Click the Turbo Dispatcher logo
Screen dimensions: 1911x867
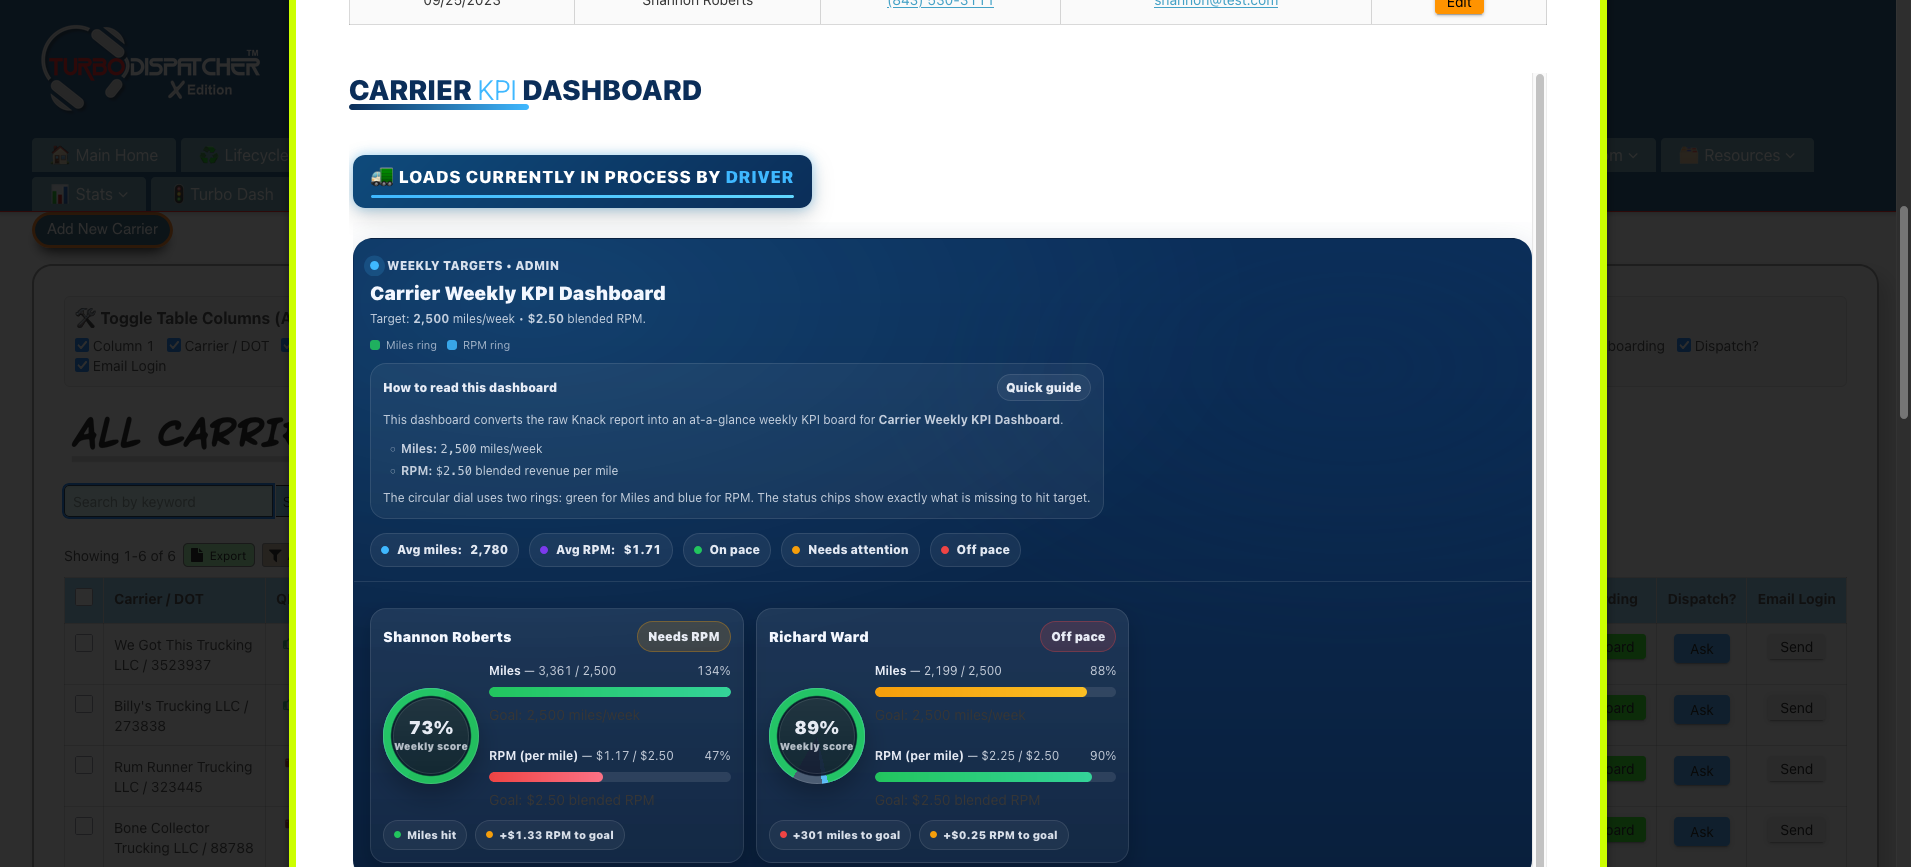pyautogui.click(x=150, y=68)
